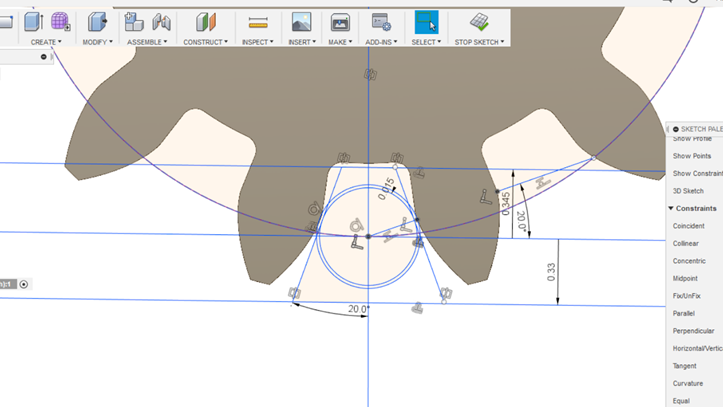Open the SELECT menu label
This screenshot has height=407, width=723.
(426, 42)
